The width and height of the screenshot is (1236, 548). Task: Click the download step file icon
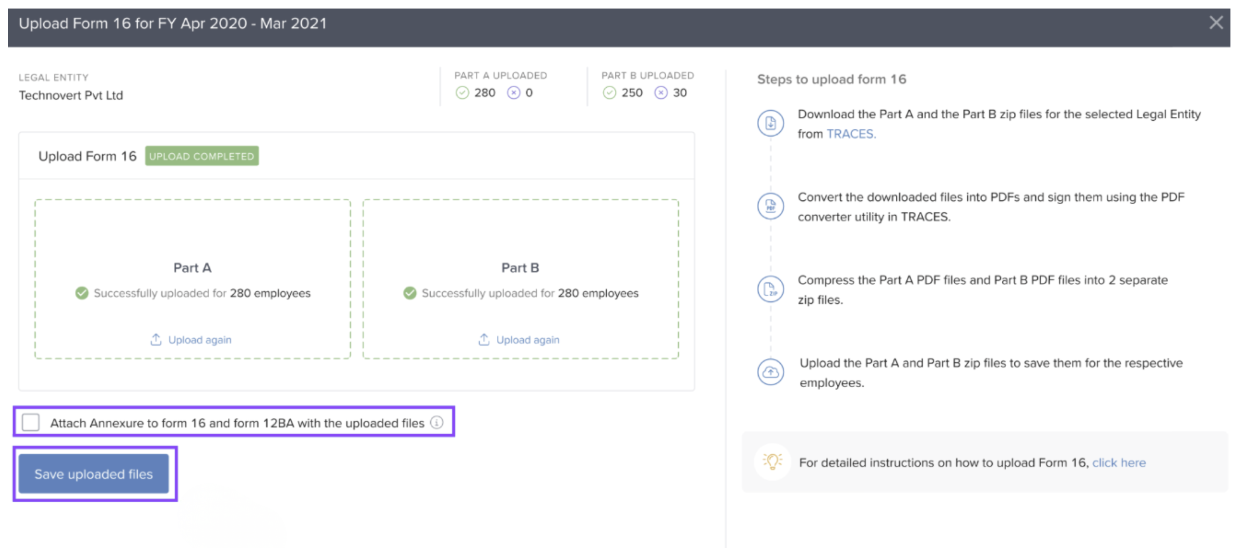tap(770, 124)
